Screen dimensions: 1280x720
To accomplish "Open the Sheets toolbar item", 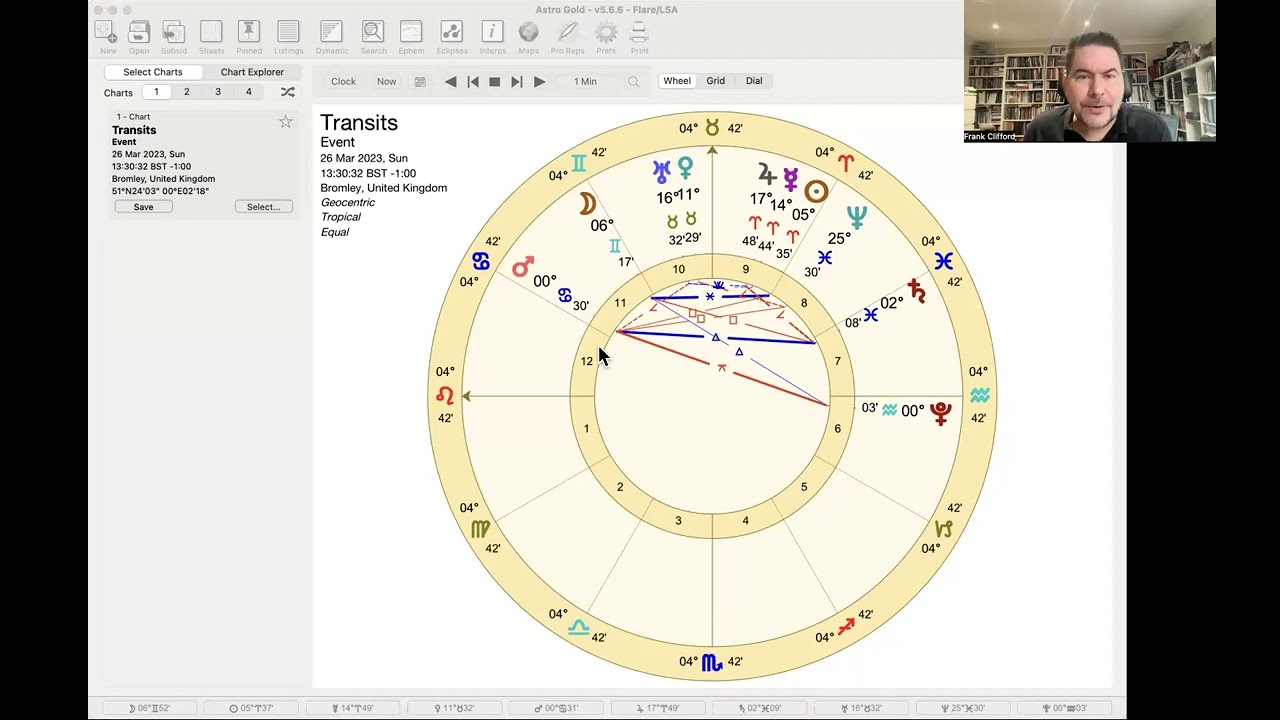I will click(x=211, y=37).
